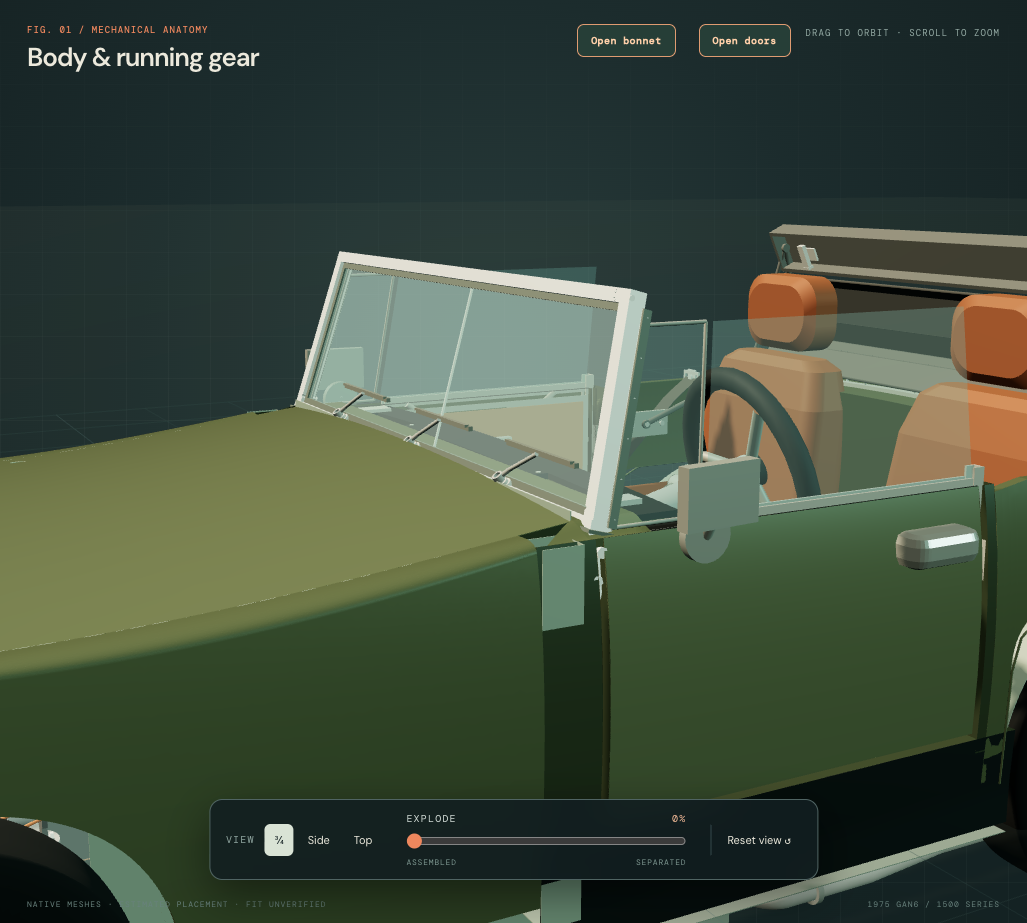Click the "DRAG TO ORBIT · SCROLL TO ZOOM" hint
The height and width of the screenshot is (923, 1027).
[902, 33]
